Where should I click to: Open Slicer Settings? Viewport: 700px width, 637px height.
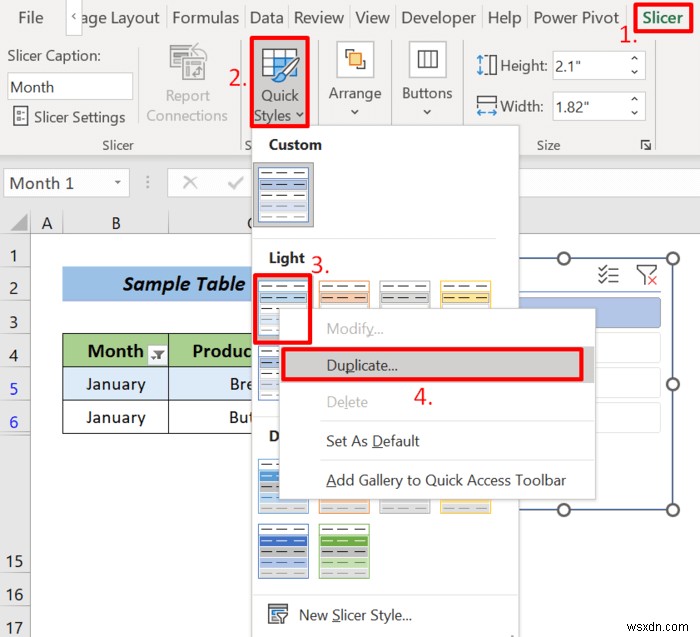click(69, 117)
